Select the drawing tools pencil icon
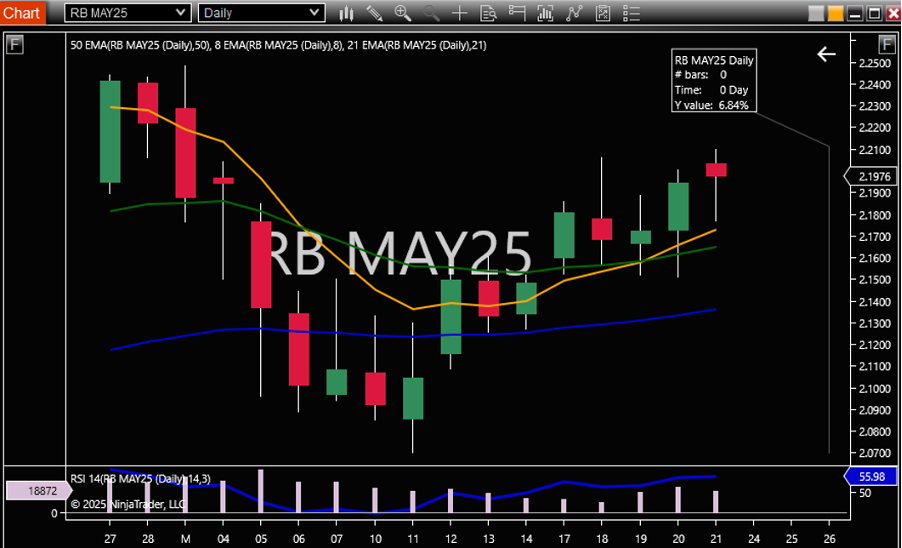Screen dimensions: 902x548 (374, 13)
